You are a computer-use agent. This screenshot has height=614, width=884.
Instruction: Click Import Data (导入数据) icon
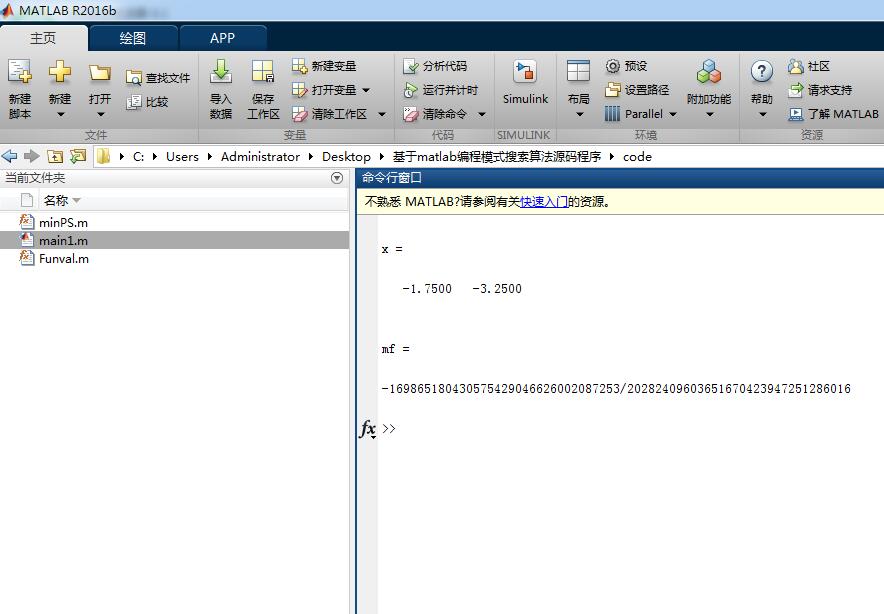pyautogui.click(x=221, y=72)
